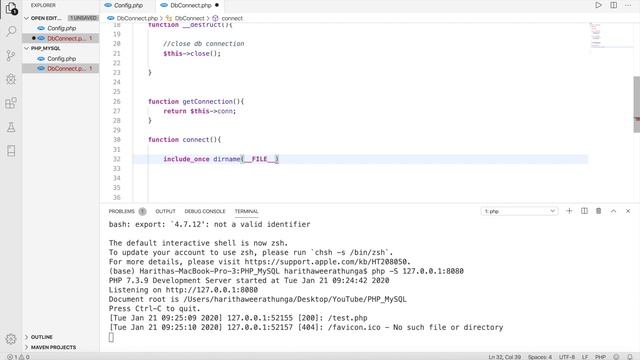640x360 pixels.
Task: Split the terminal pane
Action: (x=584, y=211)
